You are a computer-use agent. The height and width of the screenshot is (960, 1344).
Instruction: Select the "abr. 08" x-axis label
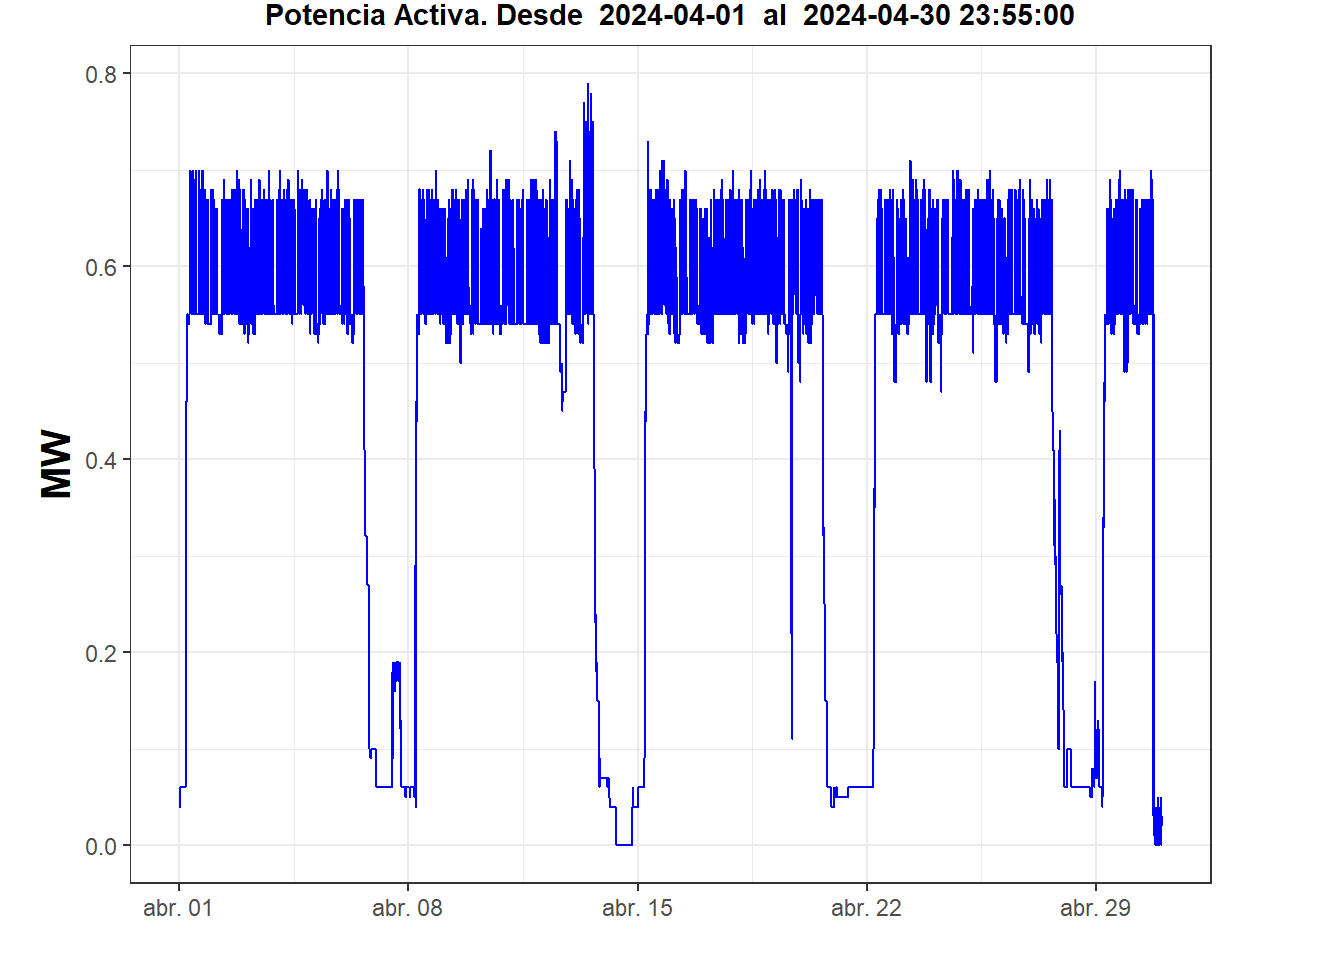coord(407,908)
